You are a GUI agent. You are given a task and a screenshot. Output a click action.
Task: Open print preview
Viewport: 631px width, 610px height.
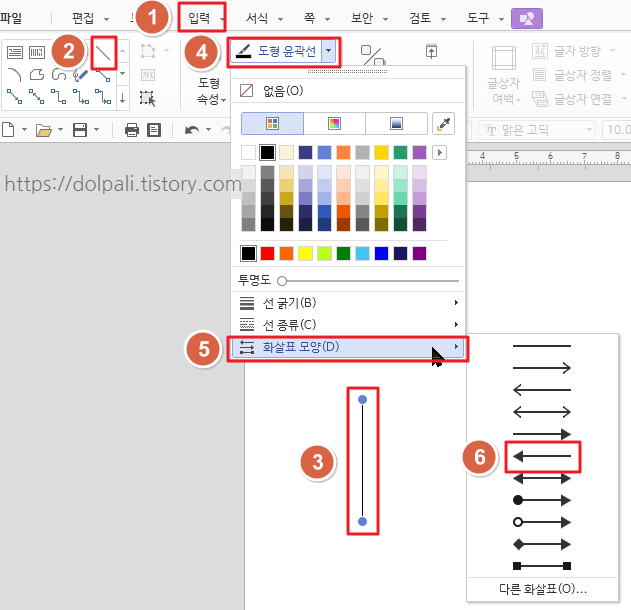click(x=154, y=130)
